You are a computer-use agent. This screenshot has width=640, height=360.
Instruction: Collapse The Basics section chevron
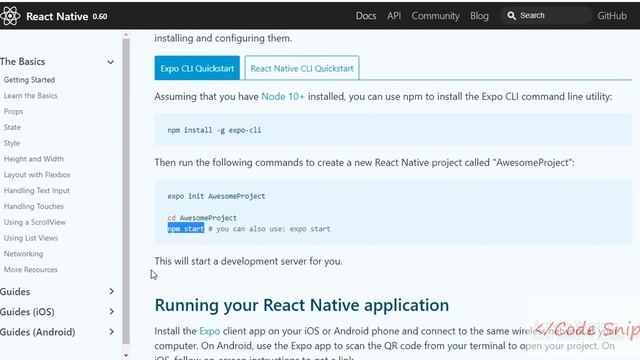(x=111, y=62)
